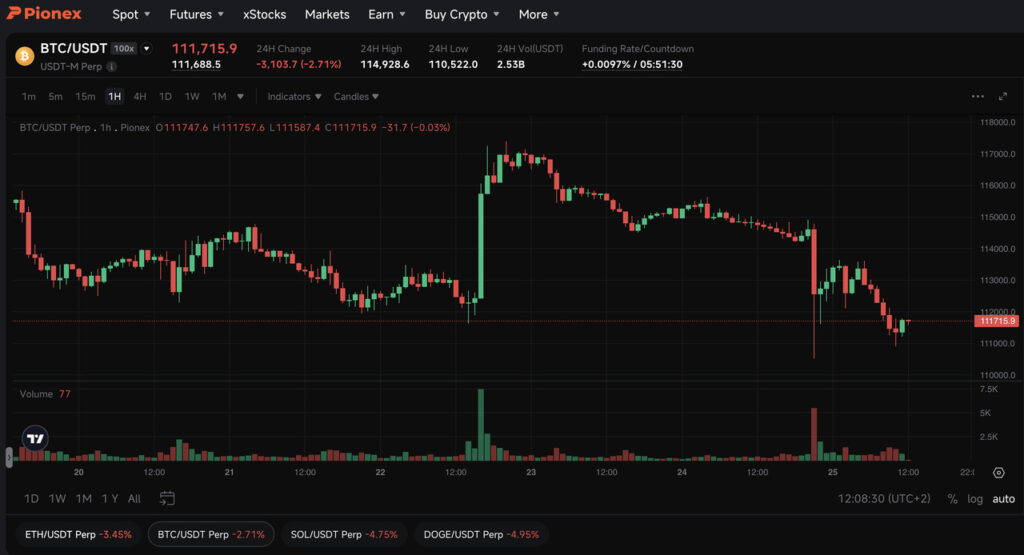
Task: Click the Funding Rate/Countdown value
Action: 632,65
